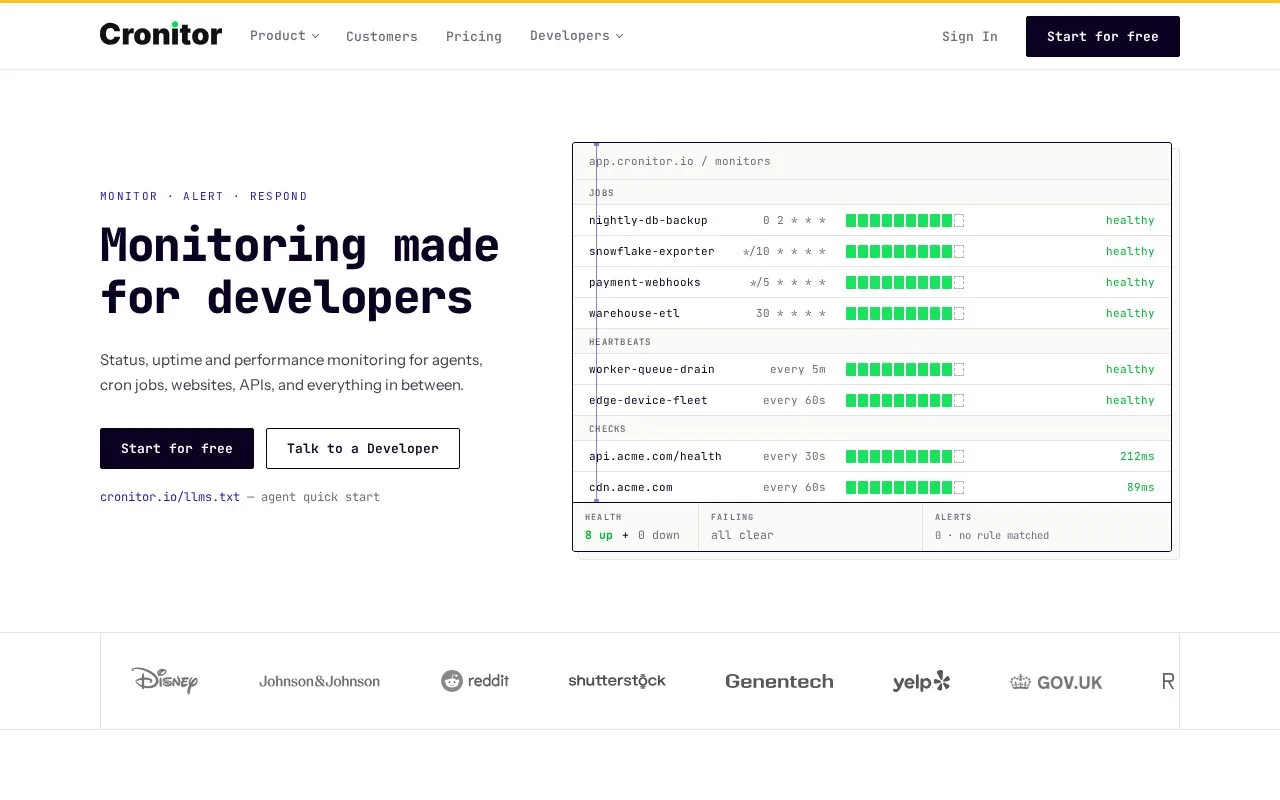Click the 212ms response time
The width and height of the screenshot is (1280, 800).
pyautogui.click(x=1137, y=457)
